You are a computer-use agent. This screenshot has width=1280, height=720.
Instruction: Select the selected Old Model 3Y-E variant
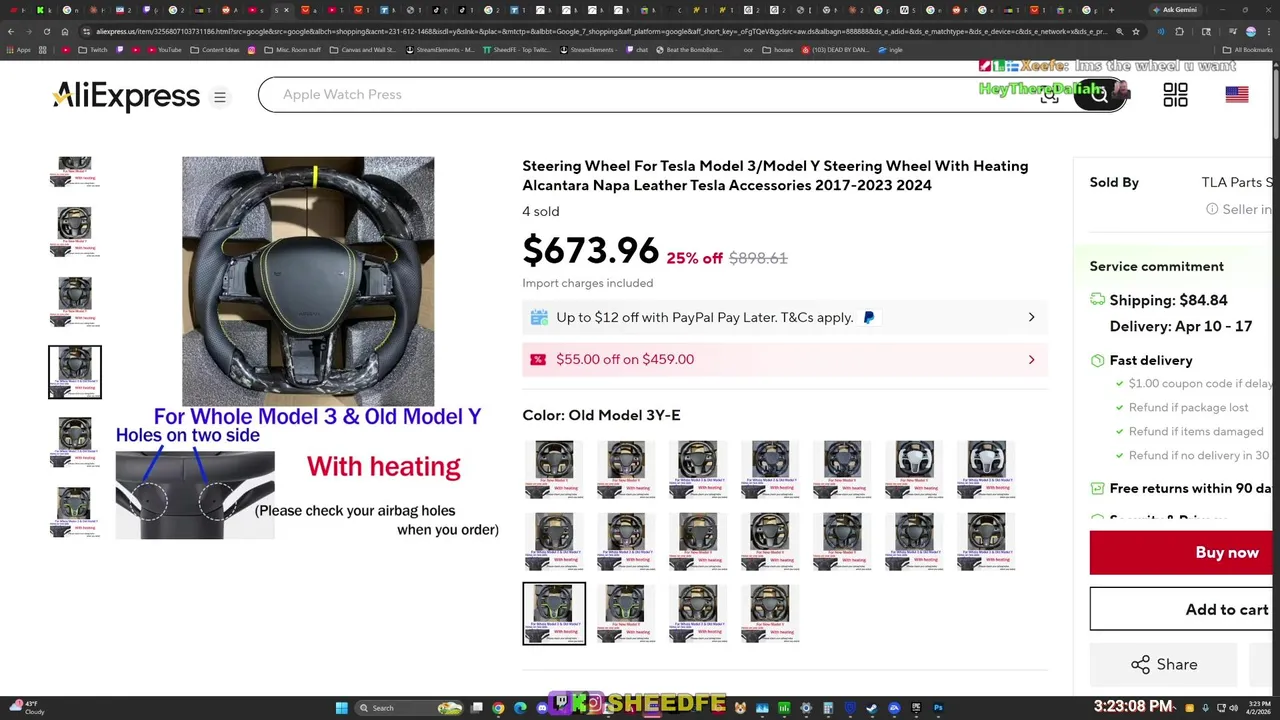pyautogui.click(x=554, y=613)
